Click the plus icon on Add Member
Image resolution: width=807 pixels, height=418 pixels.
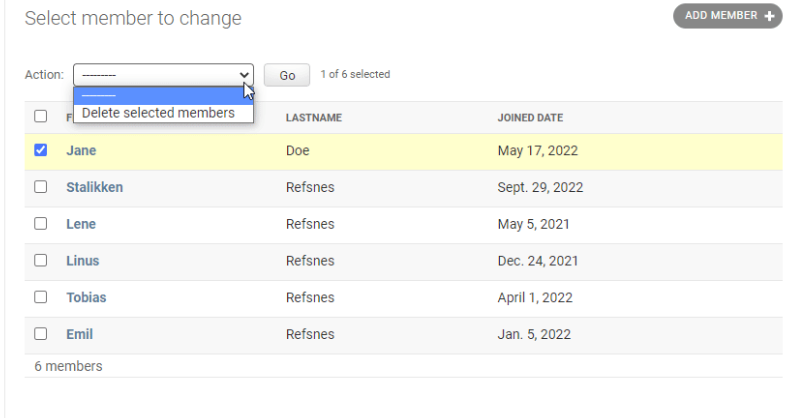click(769, 16)
